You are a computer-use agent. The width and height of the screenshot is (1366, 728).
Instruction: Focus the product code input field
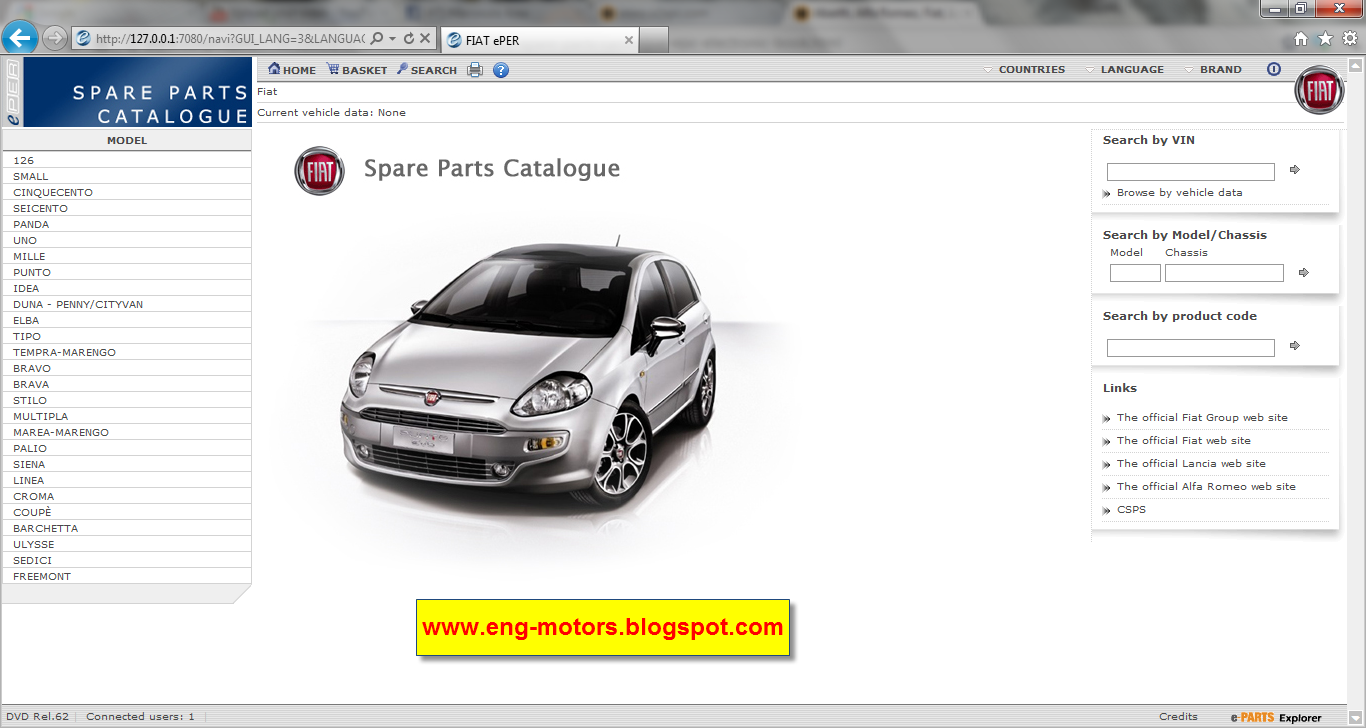[x=1191, y=348]
